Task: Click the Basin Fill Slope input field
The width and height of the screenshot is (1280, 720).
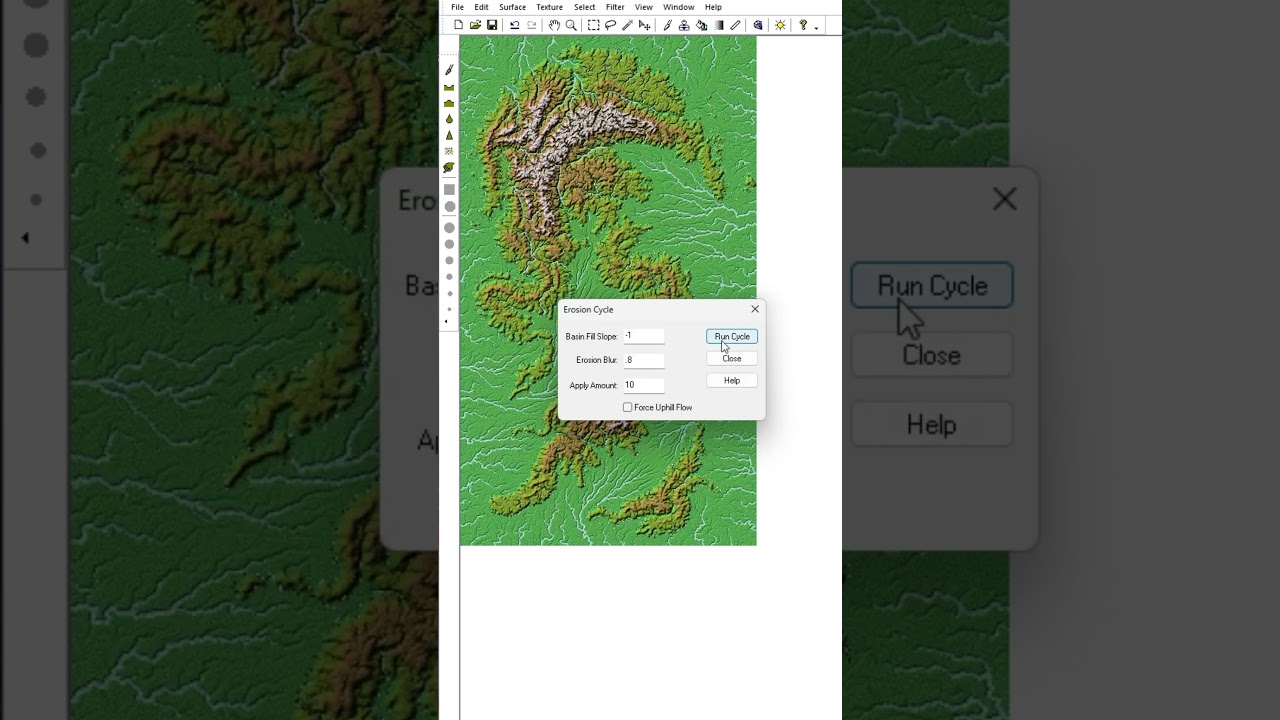Action: pyautogui.click(x=644, y=336)
